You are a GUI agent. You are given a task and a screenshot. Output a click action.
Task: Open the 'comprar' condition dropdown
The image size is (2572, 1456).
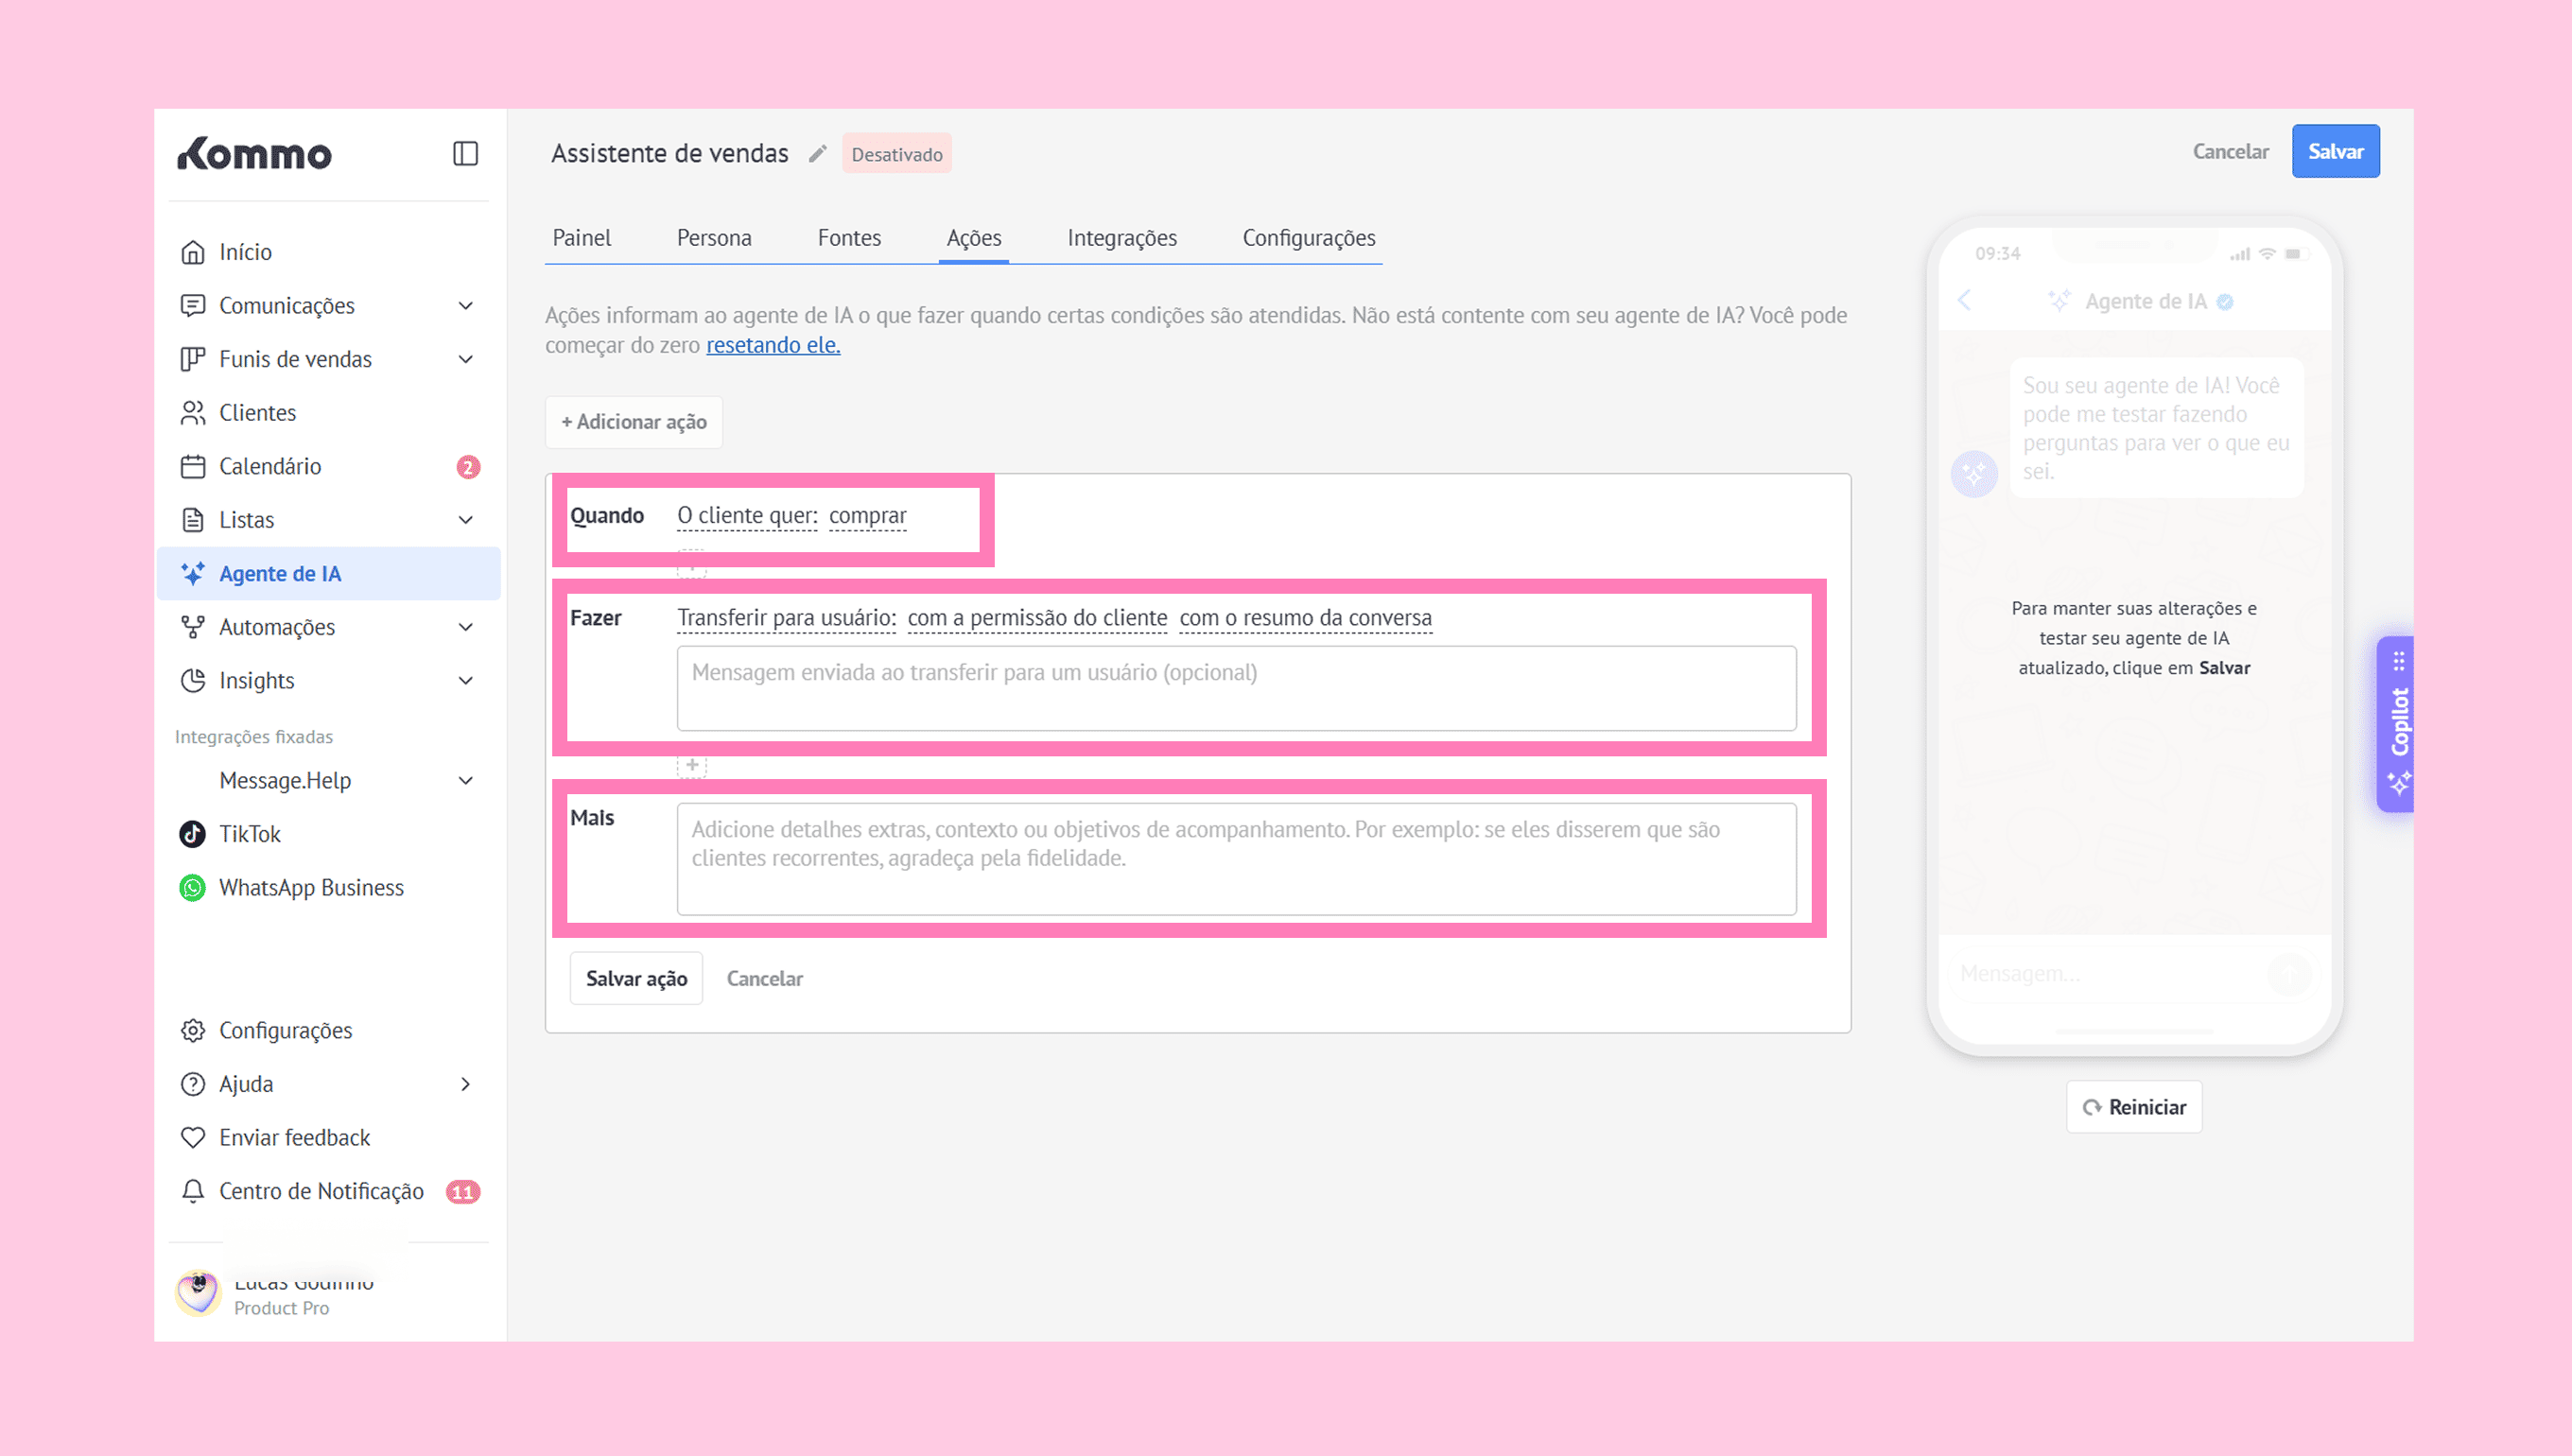(867, 516)
